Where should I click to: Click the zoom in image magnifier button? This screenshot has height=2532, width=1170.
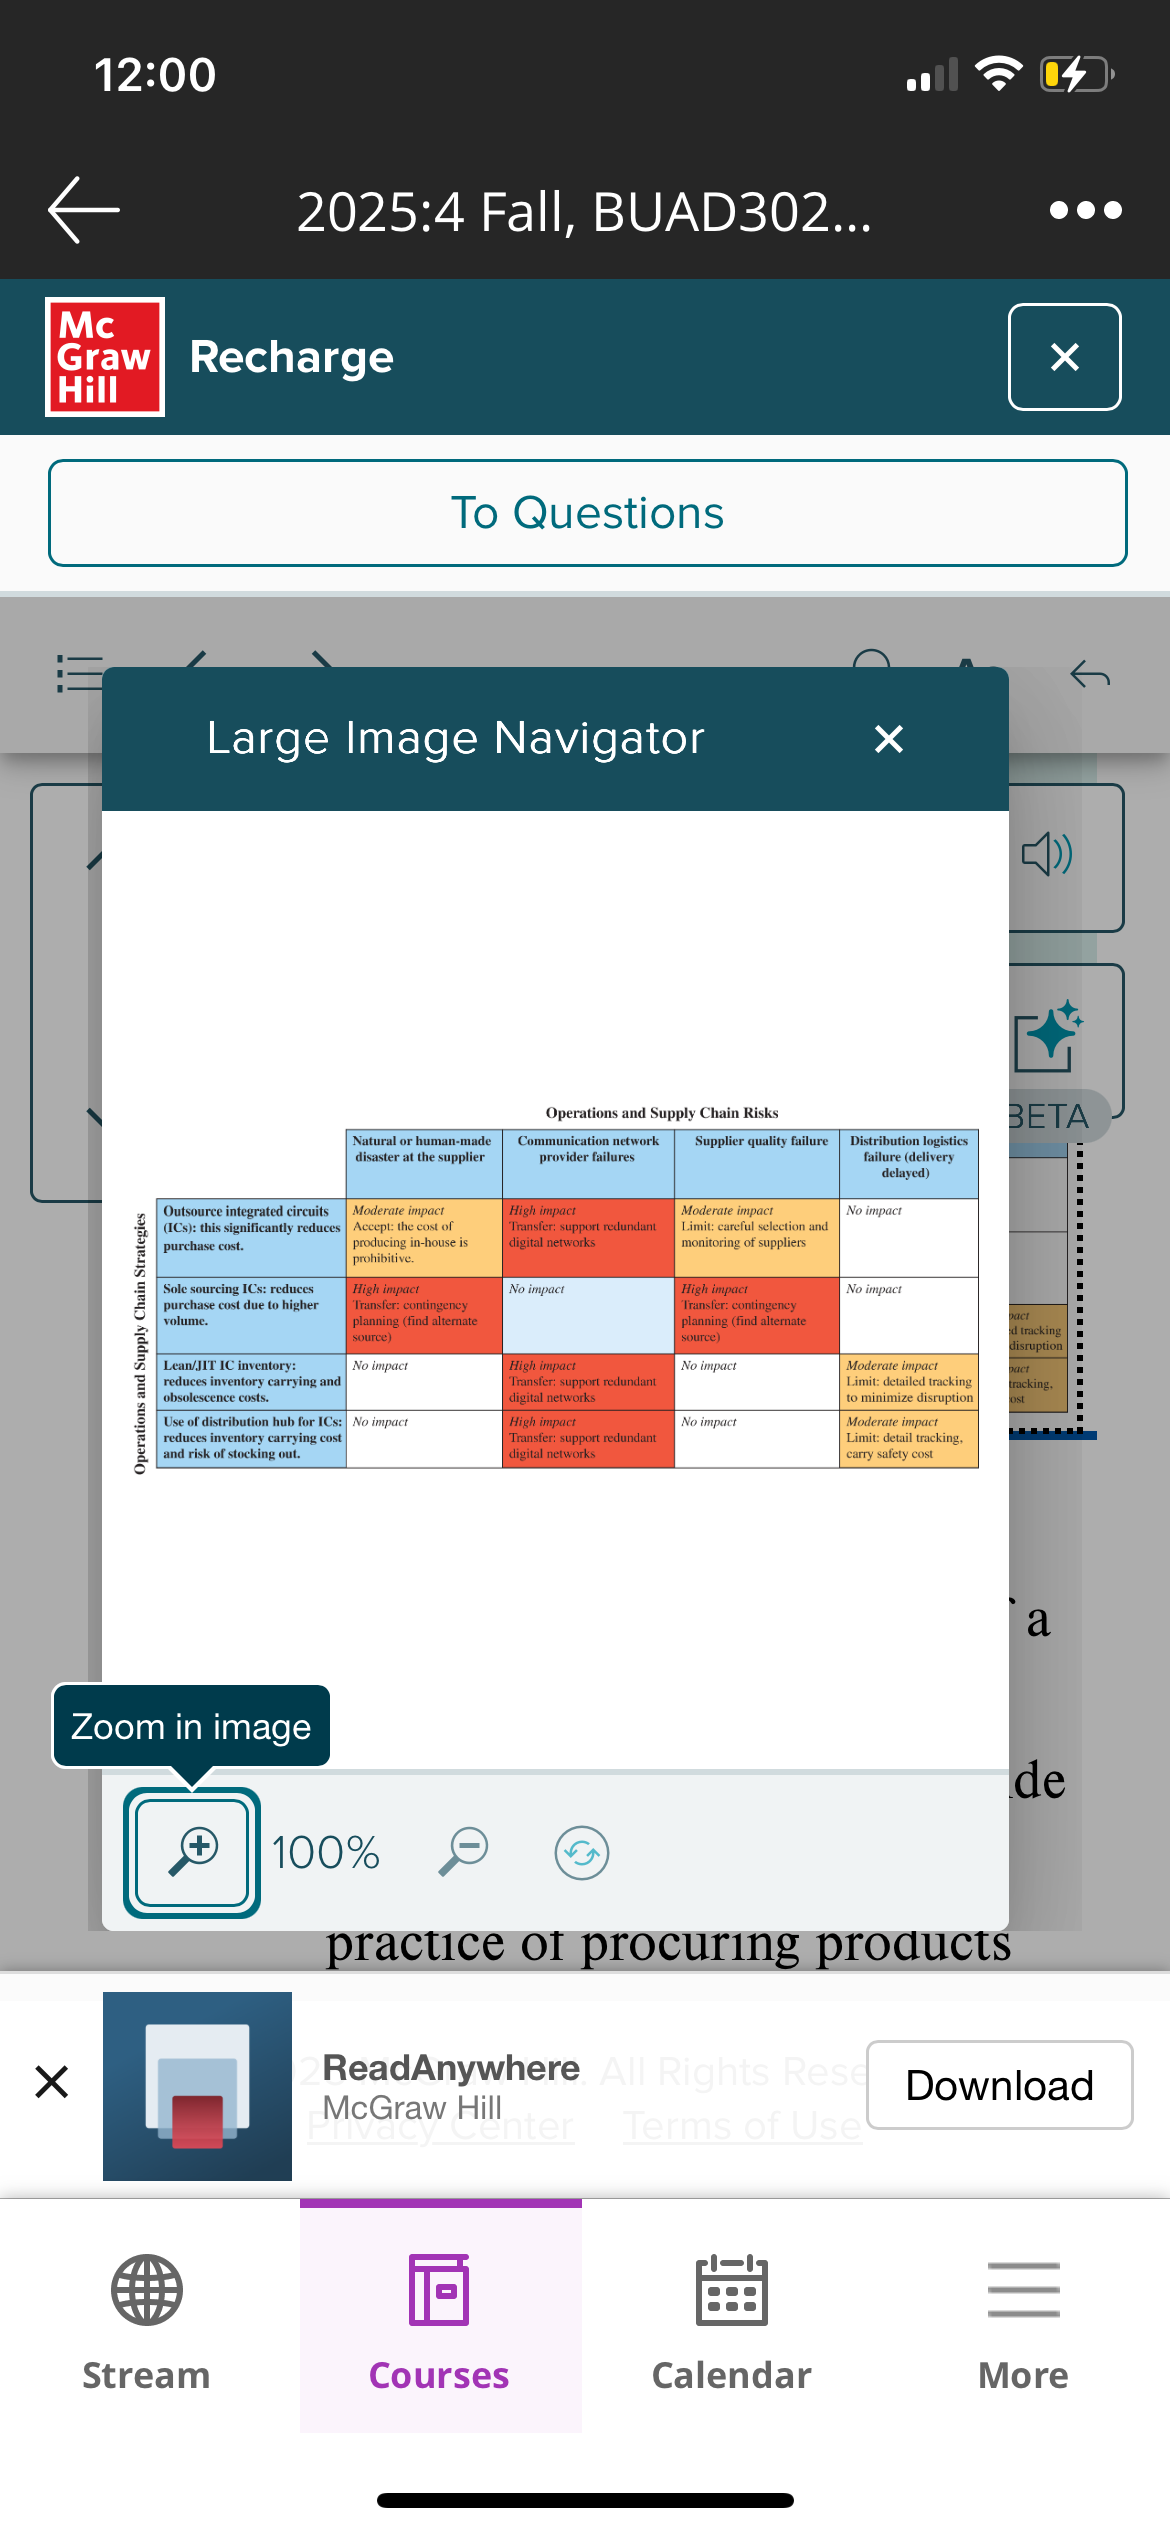(x=192, y=1852)
